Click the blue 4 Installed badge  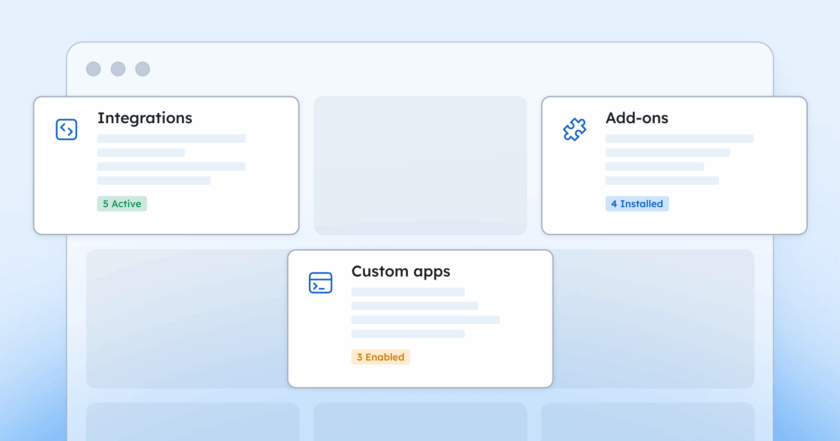pyautogui.click(x=637, y=204)
